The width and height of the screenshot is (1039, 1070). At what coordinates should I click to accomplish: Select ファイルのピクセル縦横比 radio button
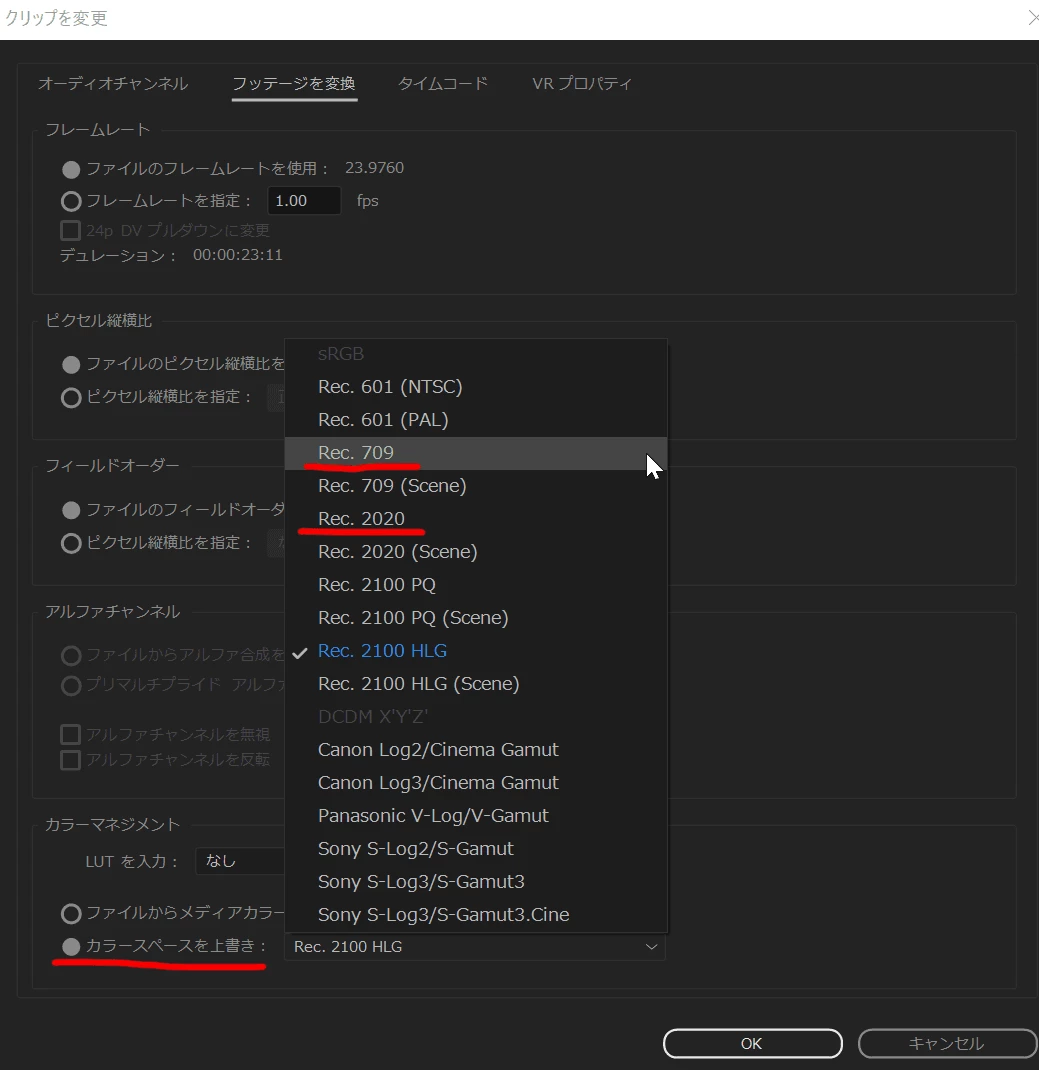point(71,364)
